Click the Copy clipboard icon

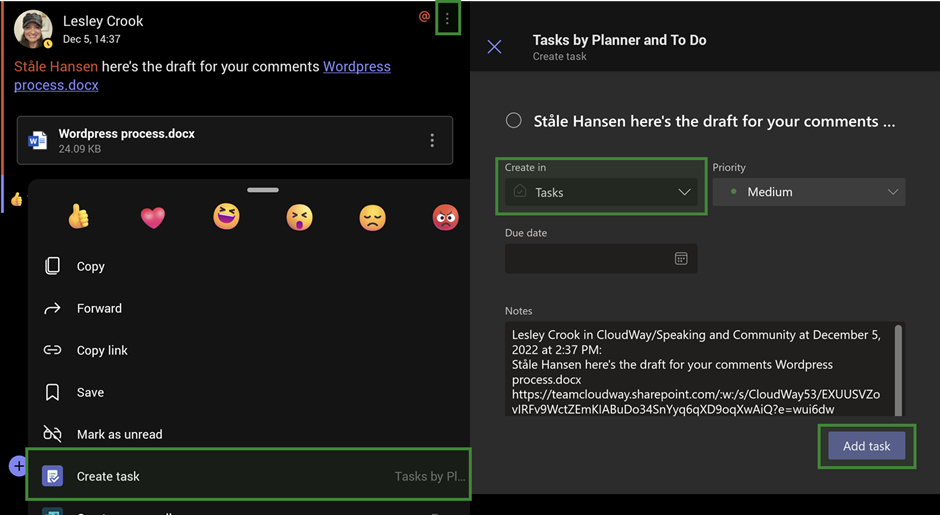(x=52, y=266)
